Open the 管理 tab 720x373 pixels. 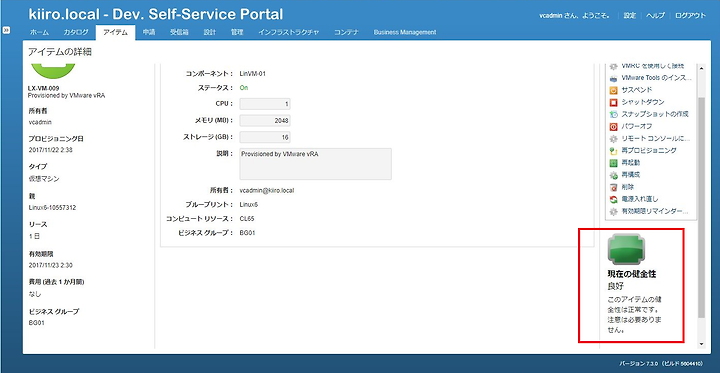coord(237,32)
